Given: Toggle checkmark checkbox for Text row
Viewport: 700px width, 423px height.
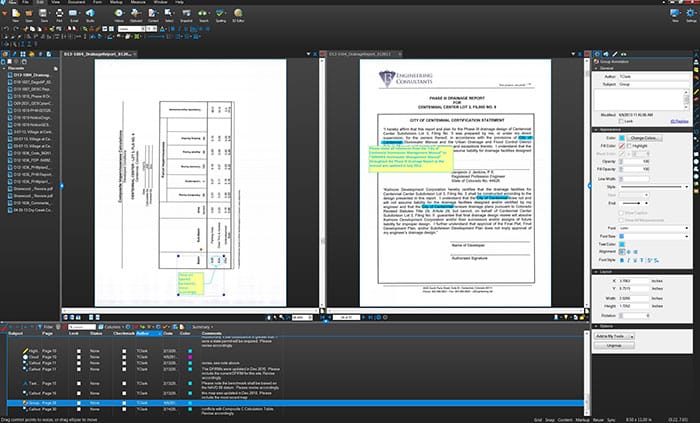Looking at the screenshot, I should (124, 383).
